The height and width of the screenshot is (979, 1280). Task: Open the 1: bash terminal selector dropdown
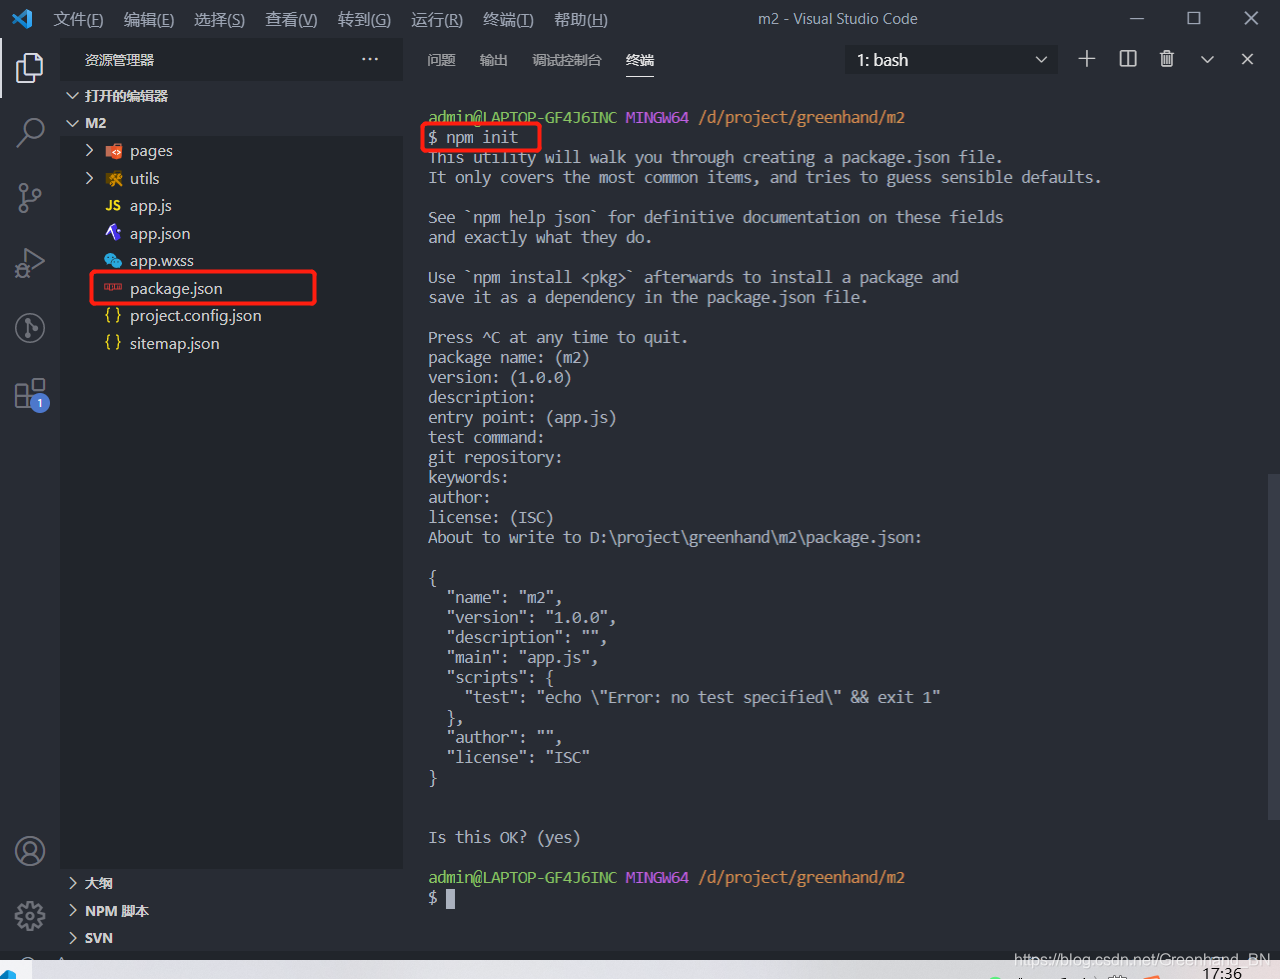click(x=951, y=60)
